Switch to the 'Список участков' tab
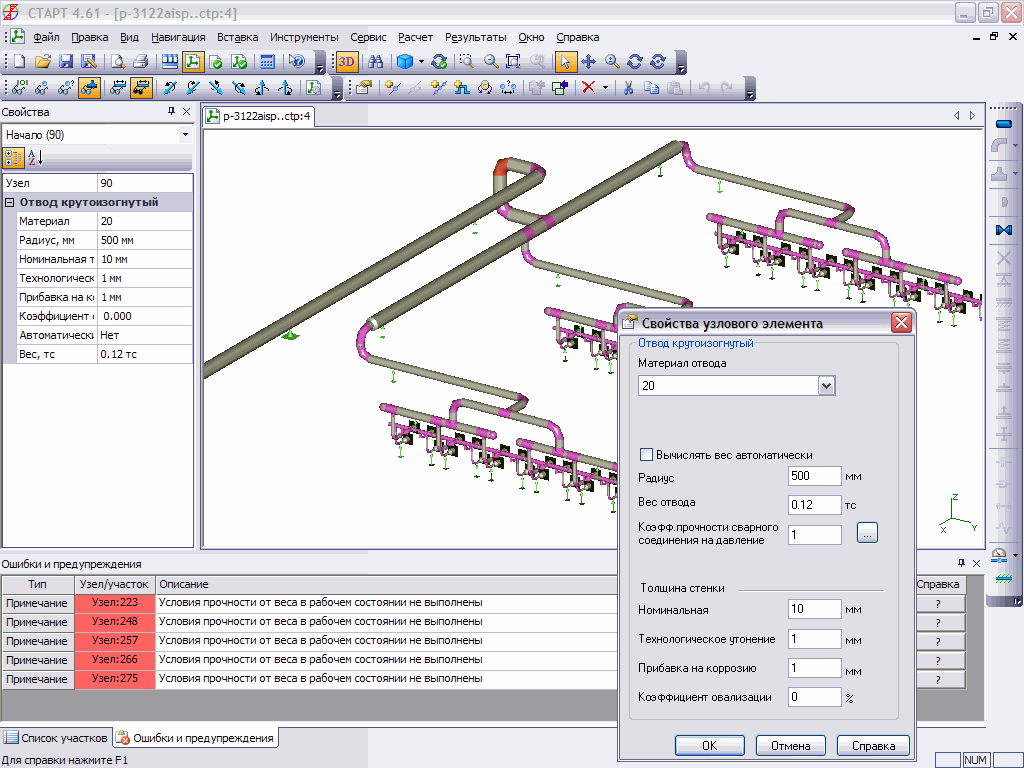This screenshot has width=1024, height=768. (56, 738)
